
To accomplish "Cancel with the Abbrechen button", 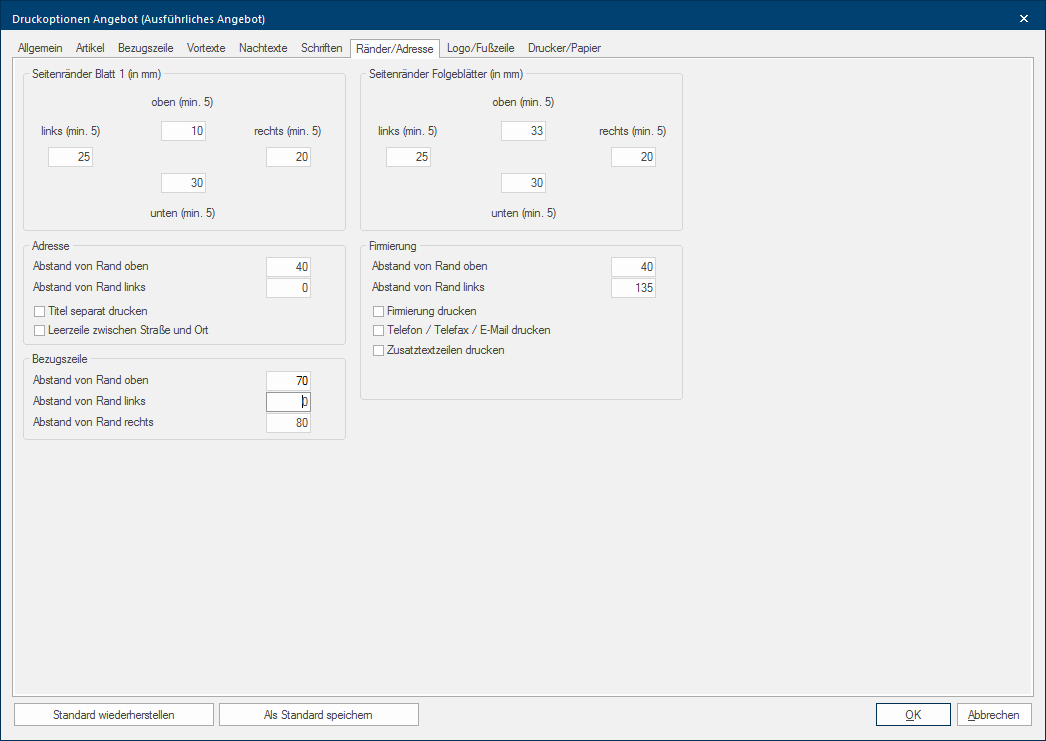I will click(993, 715).
